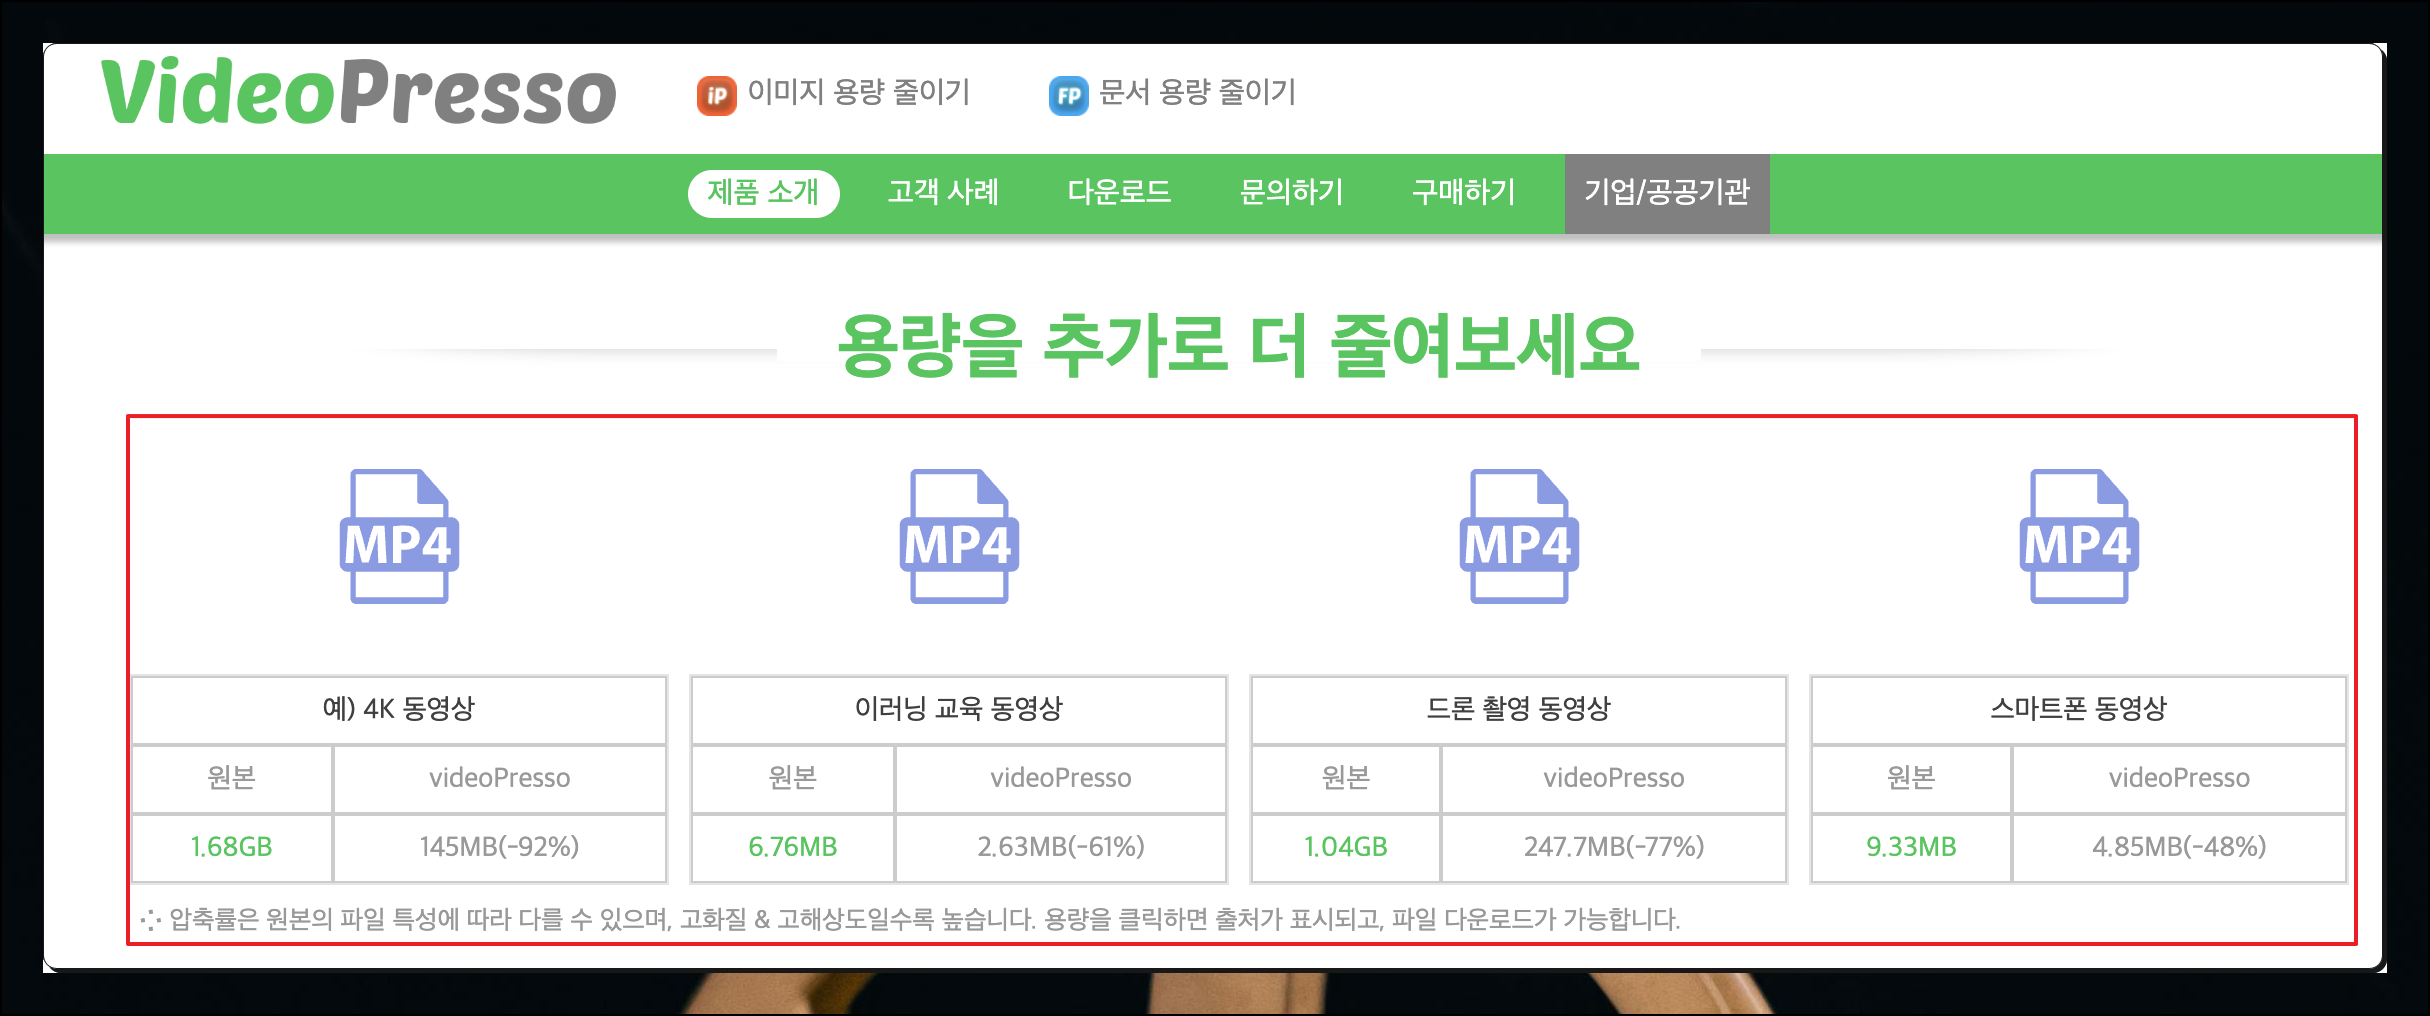2430x1016 pixels.
Task: Click the 4.85MB(-48%) compressed value
Action: 2179,847
